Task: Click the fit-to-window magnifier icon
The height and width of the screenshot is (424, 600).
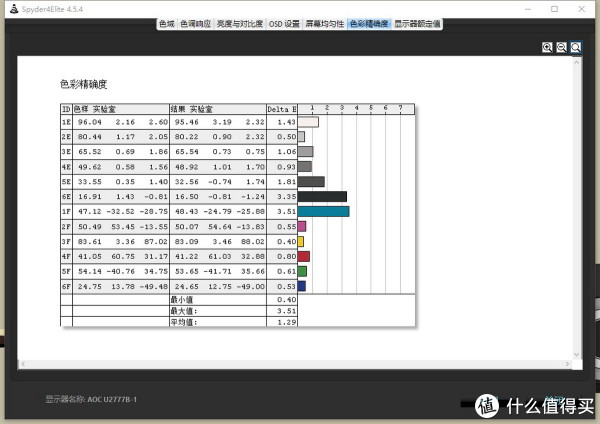Action: 576,47
